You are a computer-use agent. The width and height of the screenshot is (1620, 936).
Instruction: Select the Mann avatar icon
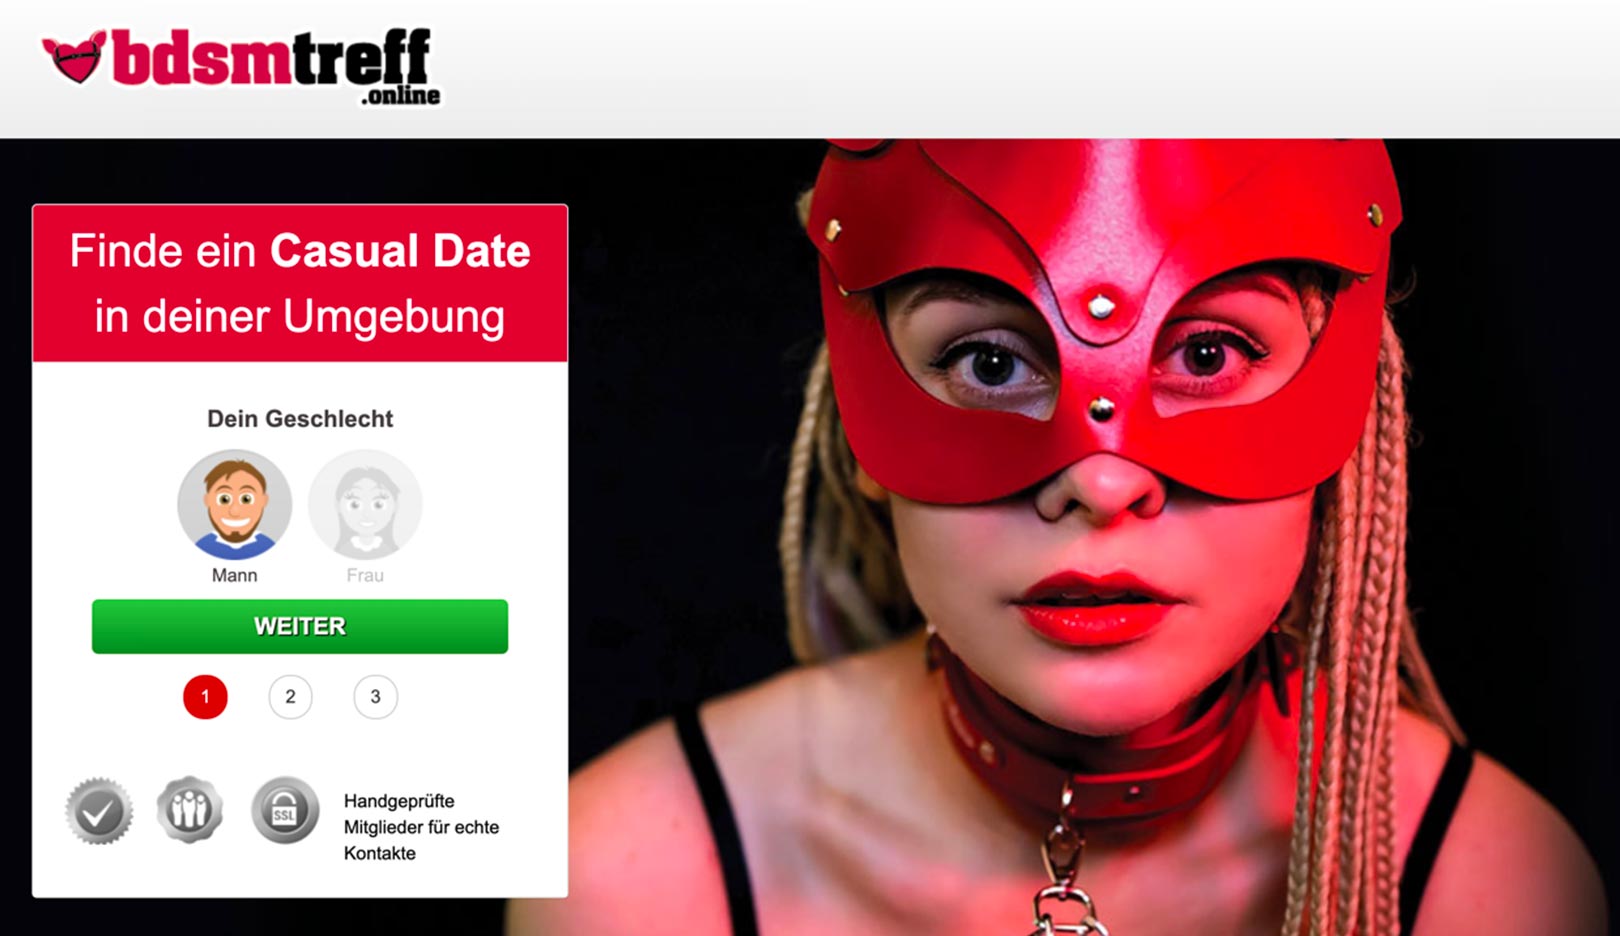(x=235, y=504)
